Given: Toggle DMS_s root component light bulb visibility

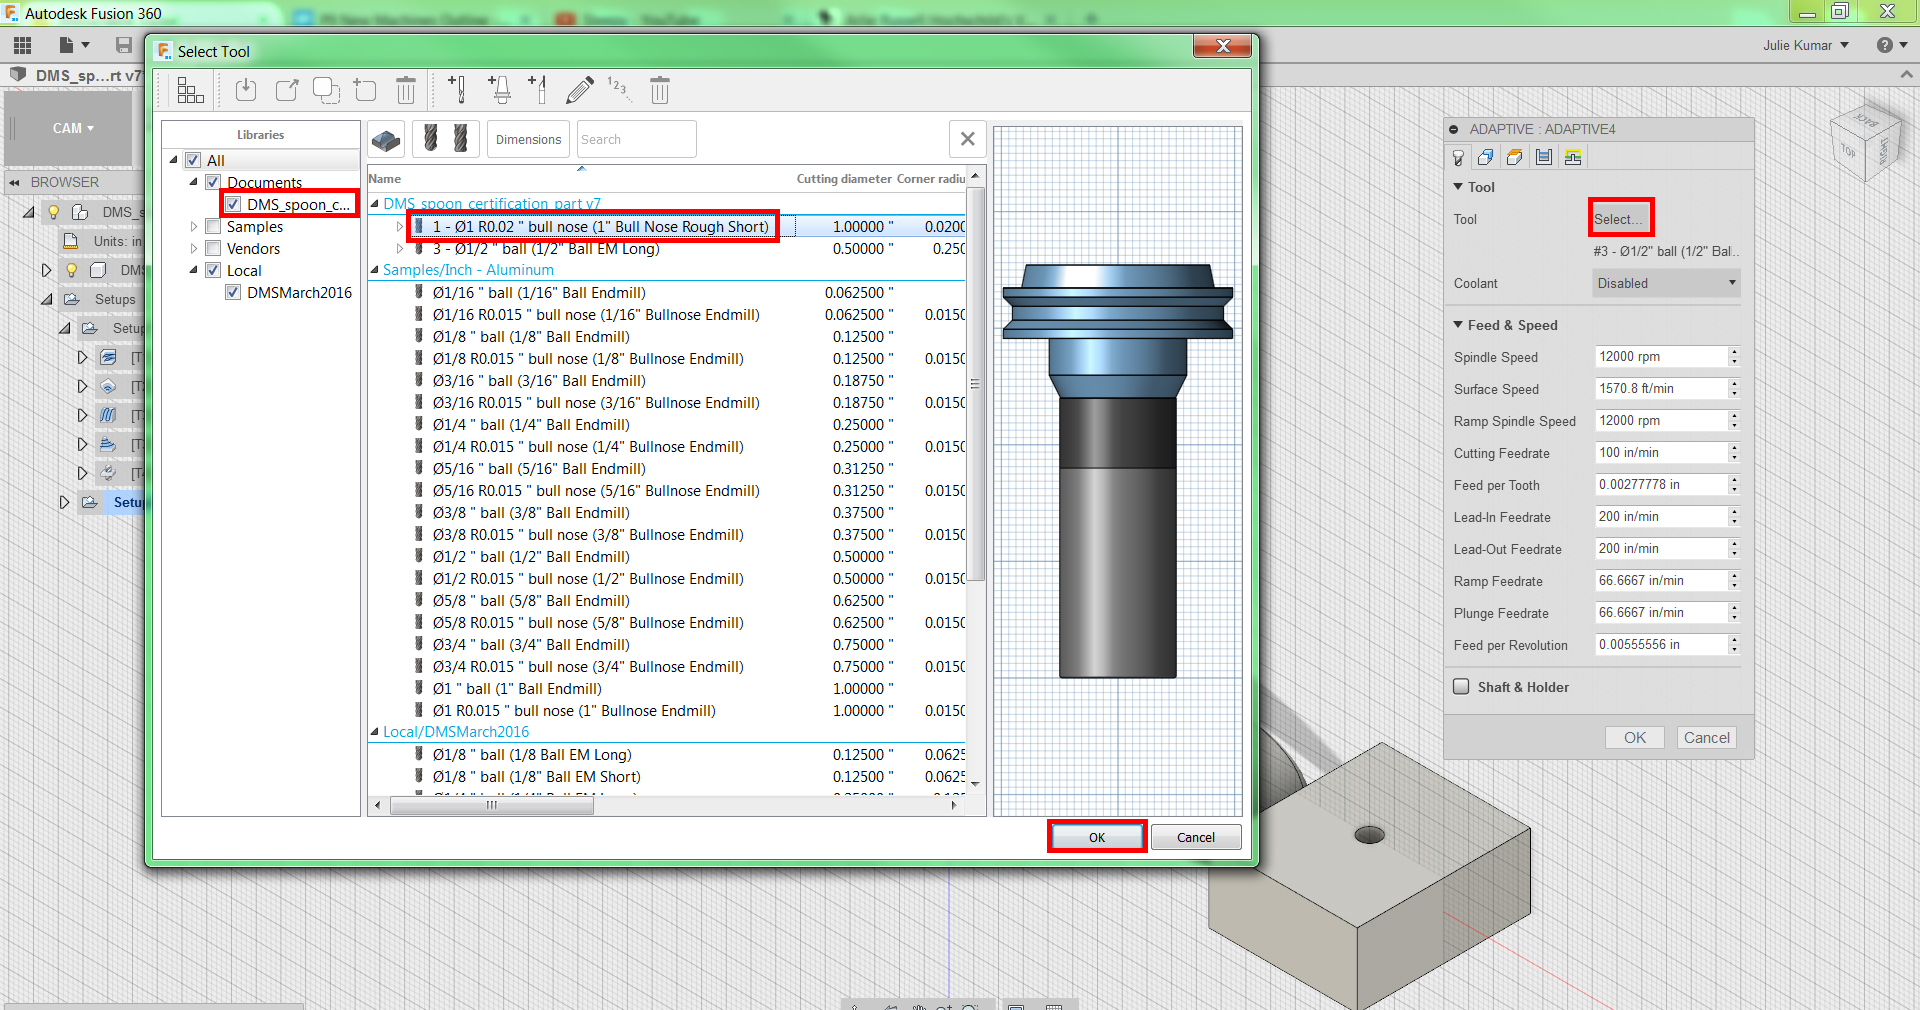Looking at the screenshot, I should 54,212.
